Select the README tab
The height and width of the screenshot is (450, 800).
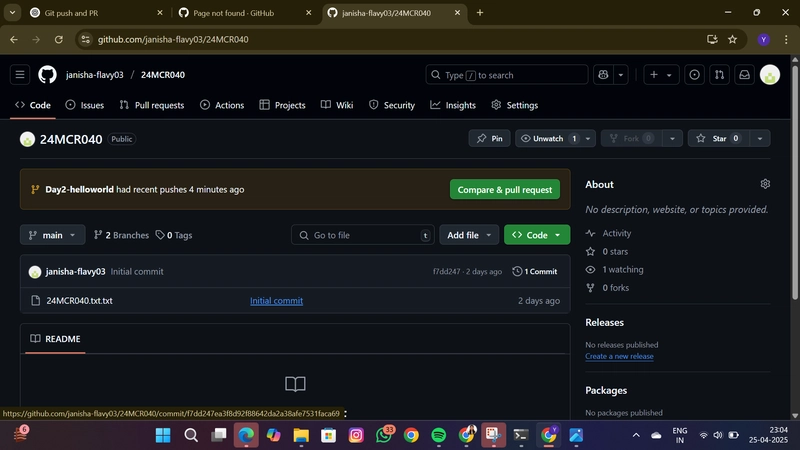point(56,339)
